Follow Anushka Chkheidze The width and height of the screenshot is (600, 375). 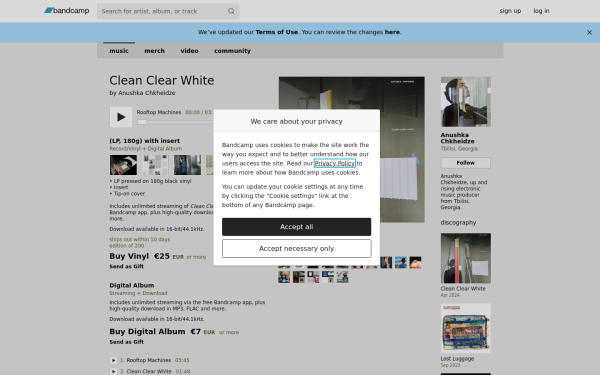tap(466, 163)
